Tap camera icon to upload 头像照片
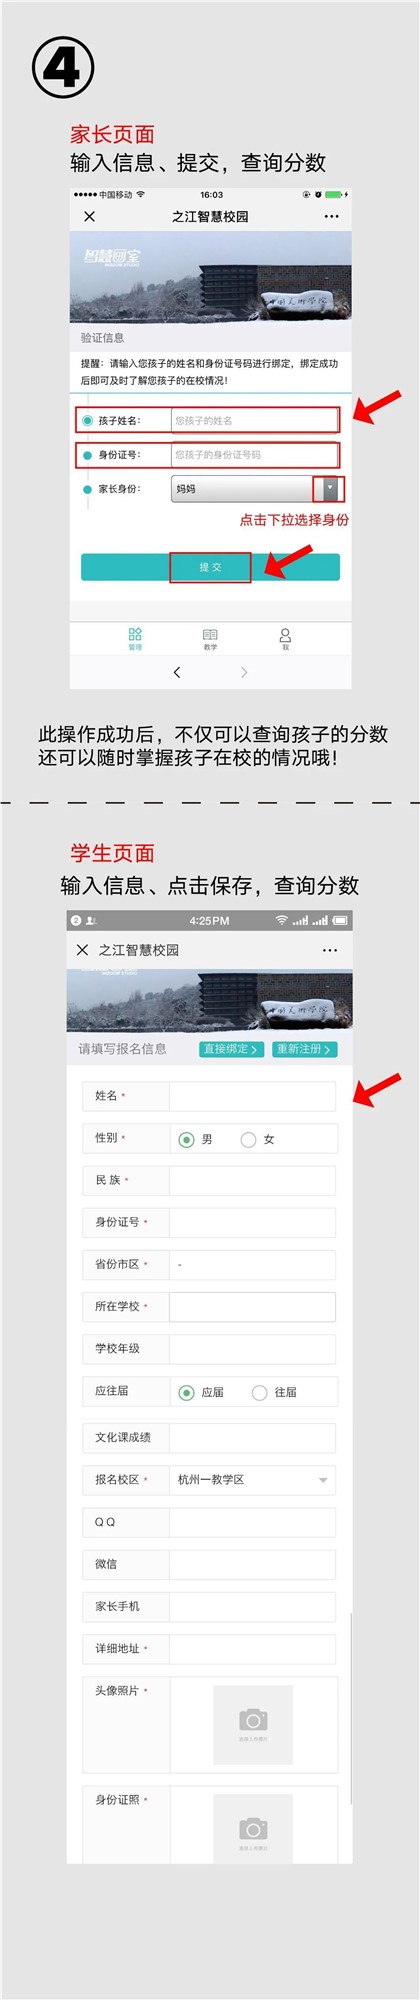This screenshot has height=2000, width=420. pos(253,1722)
